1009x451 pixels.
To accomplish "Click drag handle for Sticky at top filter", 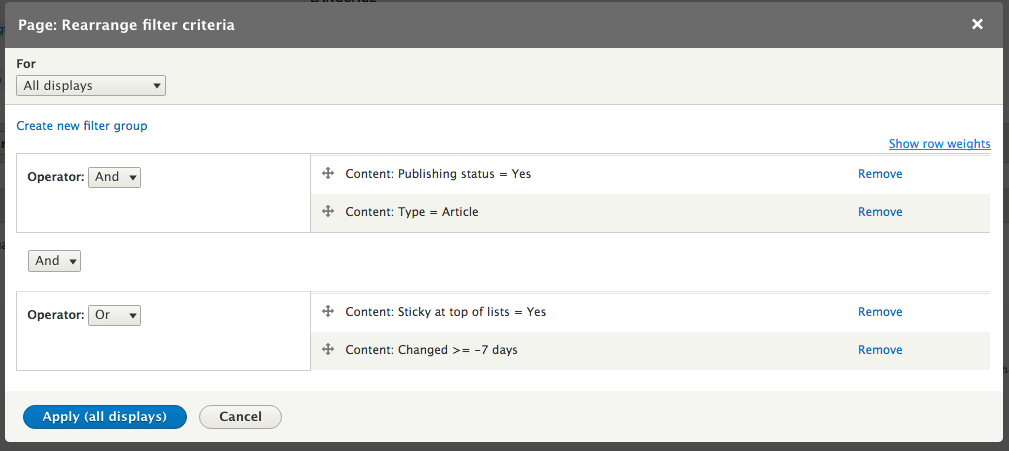I will (x=327, y=312).
